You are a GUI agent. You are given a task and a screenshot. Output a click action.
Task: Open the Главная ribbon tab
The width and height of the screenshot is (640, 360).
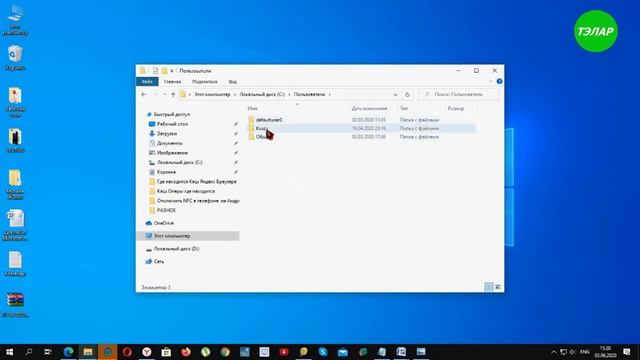172,82
